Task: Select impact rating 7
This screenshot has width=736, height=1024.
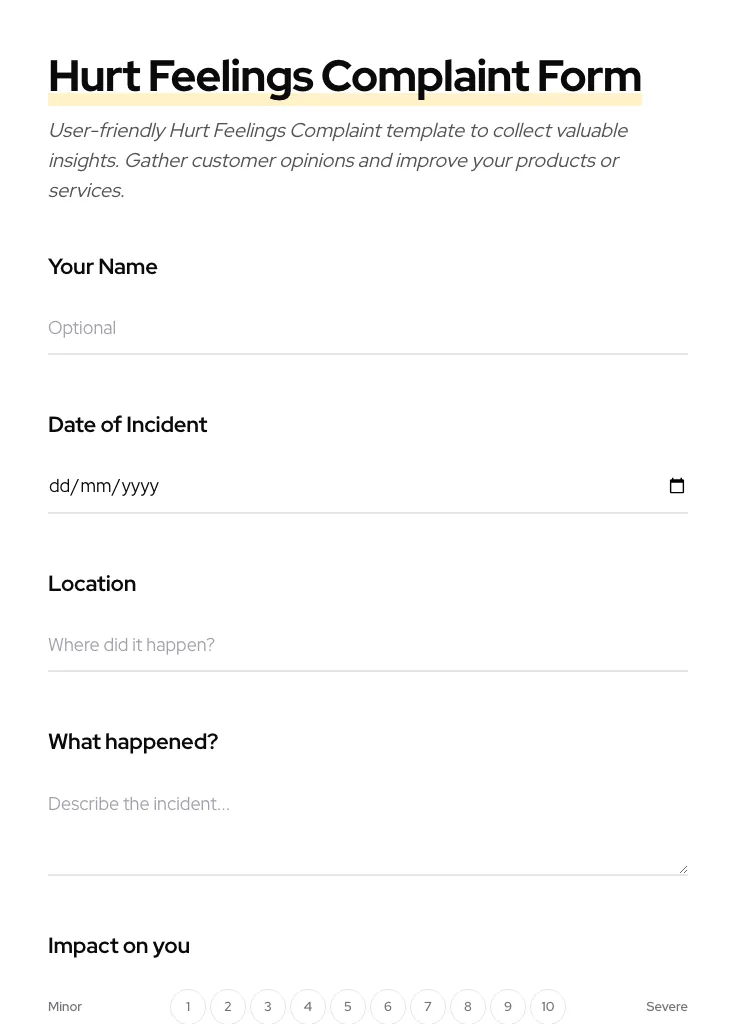Action: click(428, 1006)
